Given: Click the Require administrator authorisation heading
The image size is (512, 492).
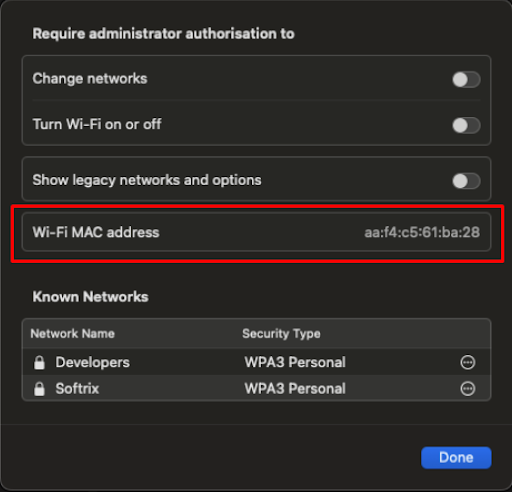Looking at the screenshot, I should point(163,34).
